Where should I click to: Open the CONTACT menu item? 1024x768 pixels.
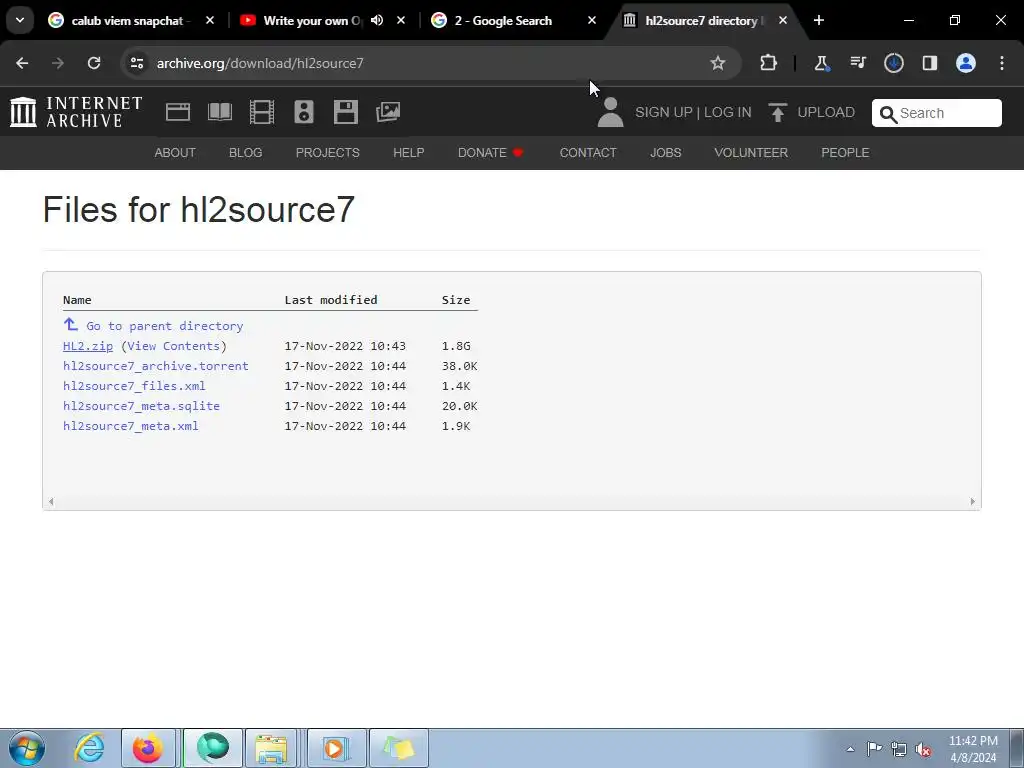588,153
